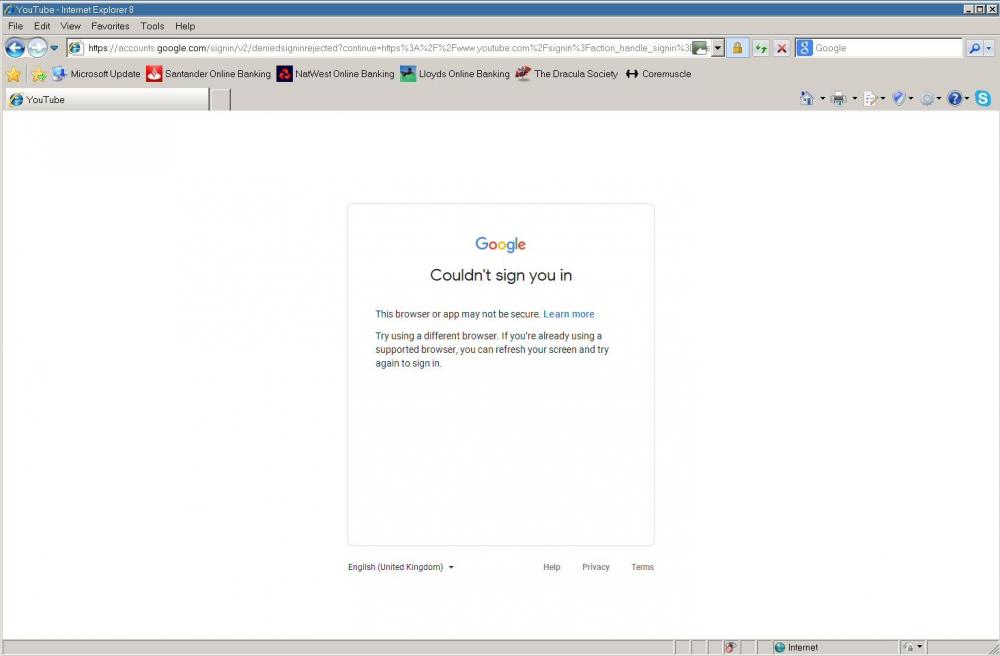Click the Print icon in command bar

point(838,98)
